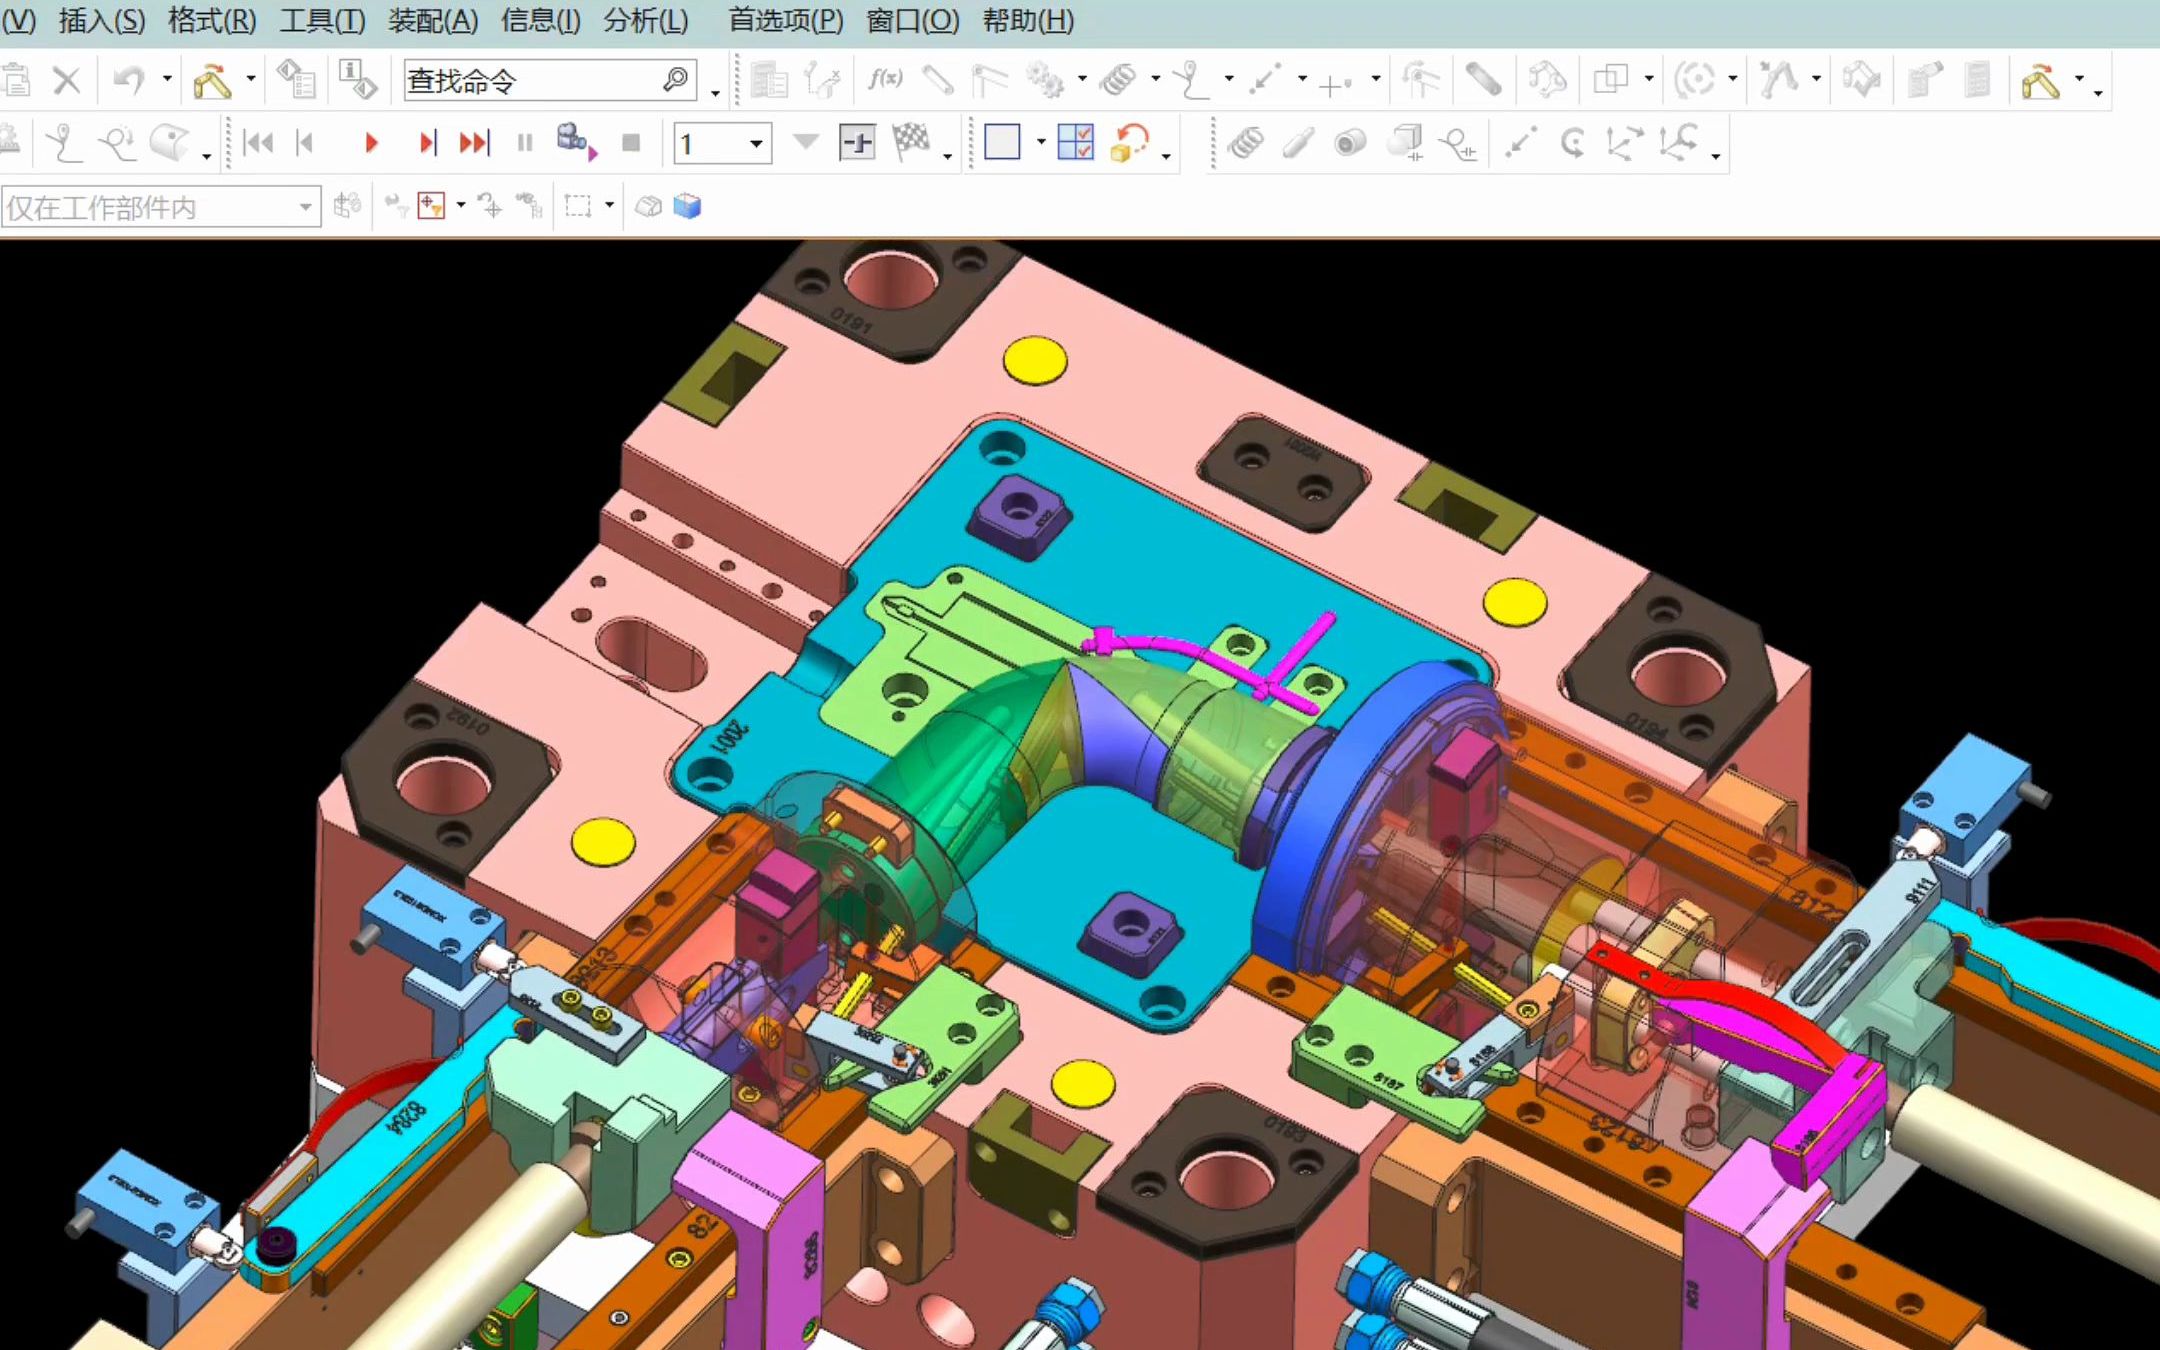Expand the 仅在工作部件内 selection scope dropdown

[305, 208]
